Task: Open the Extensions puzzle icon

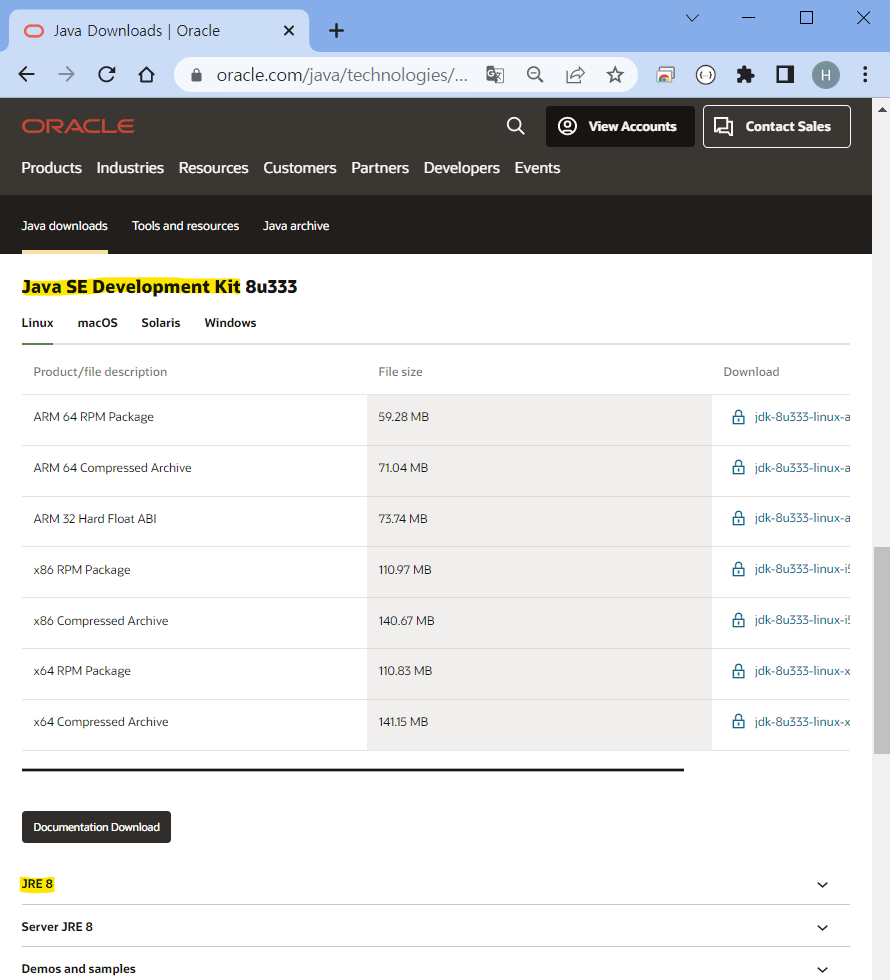Action: [x=746, y=75]
